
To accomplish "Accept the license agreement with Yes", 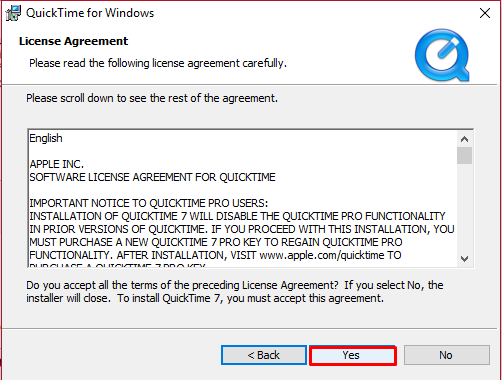I will (353, 355).
